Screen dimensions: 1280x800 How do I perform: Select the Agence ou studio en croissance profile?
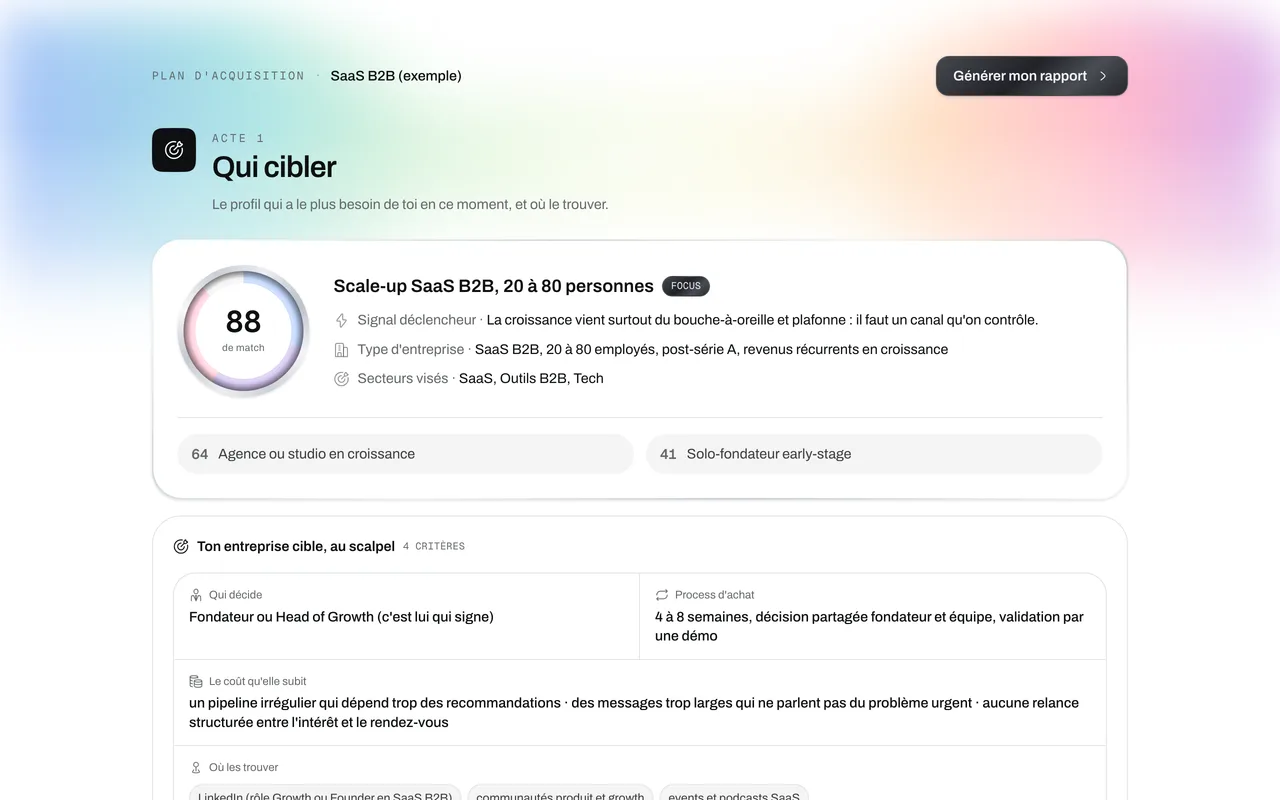point(405,454)
